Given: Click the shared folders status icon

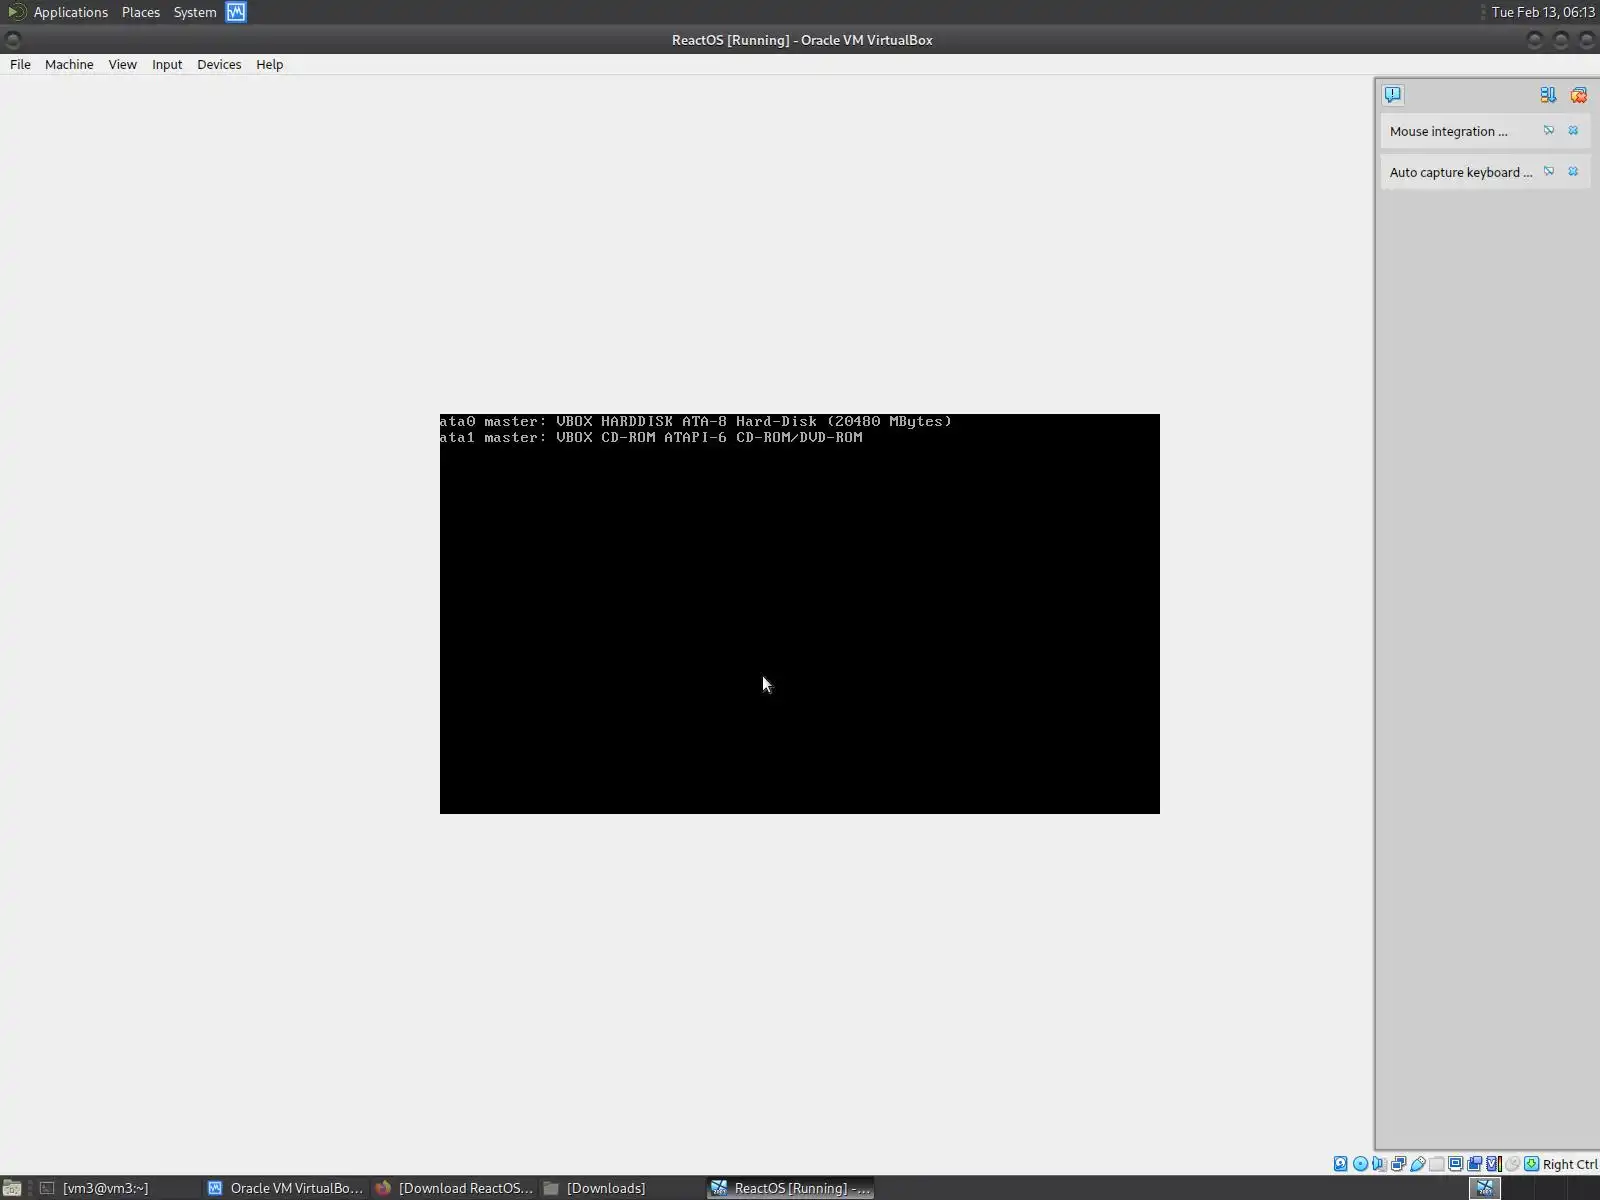Looking at the screenshot, I should click(1436, 1163).
